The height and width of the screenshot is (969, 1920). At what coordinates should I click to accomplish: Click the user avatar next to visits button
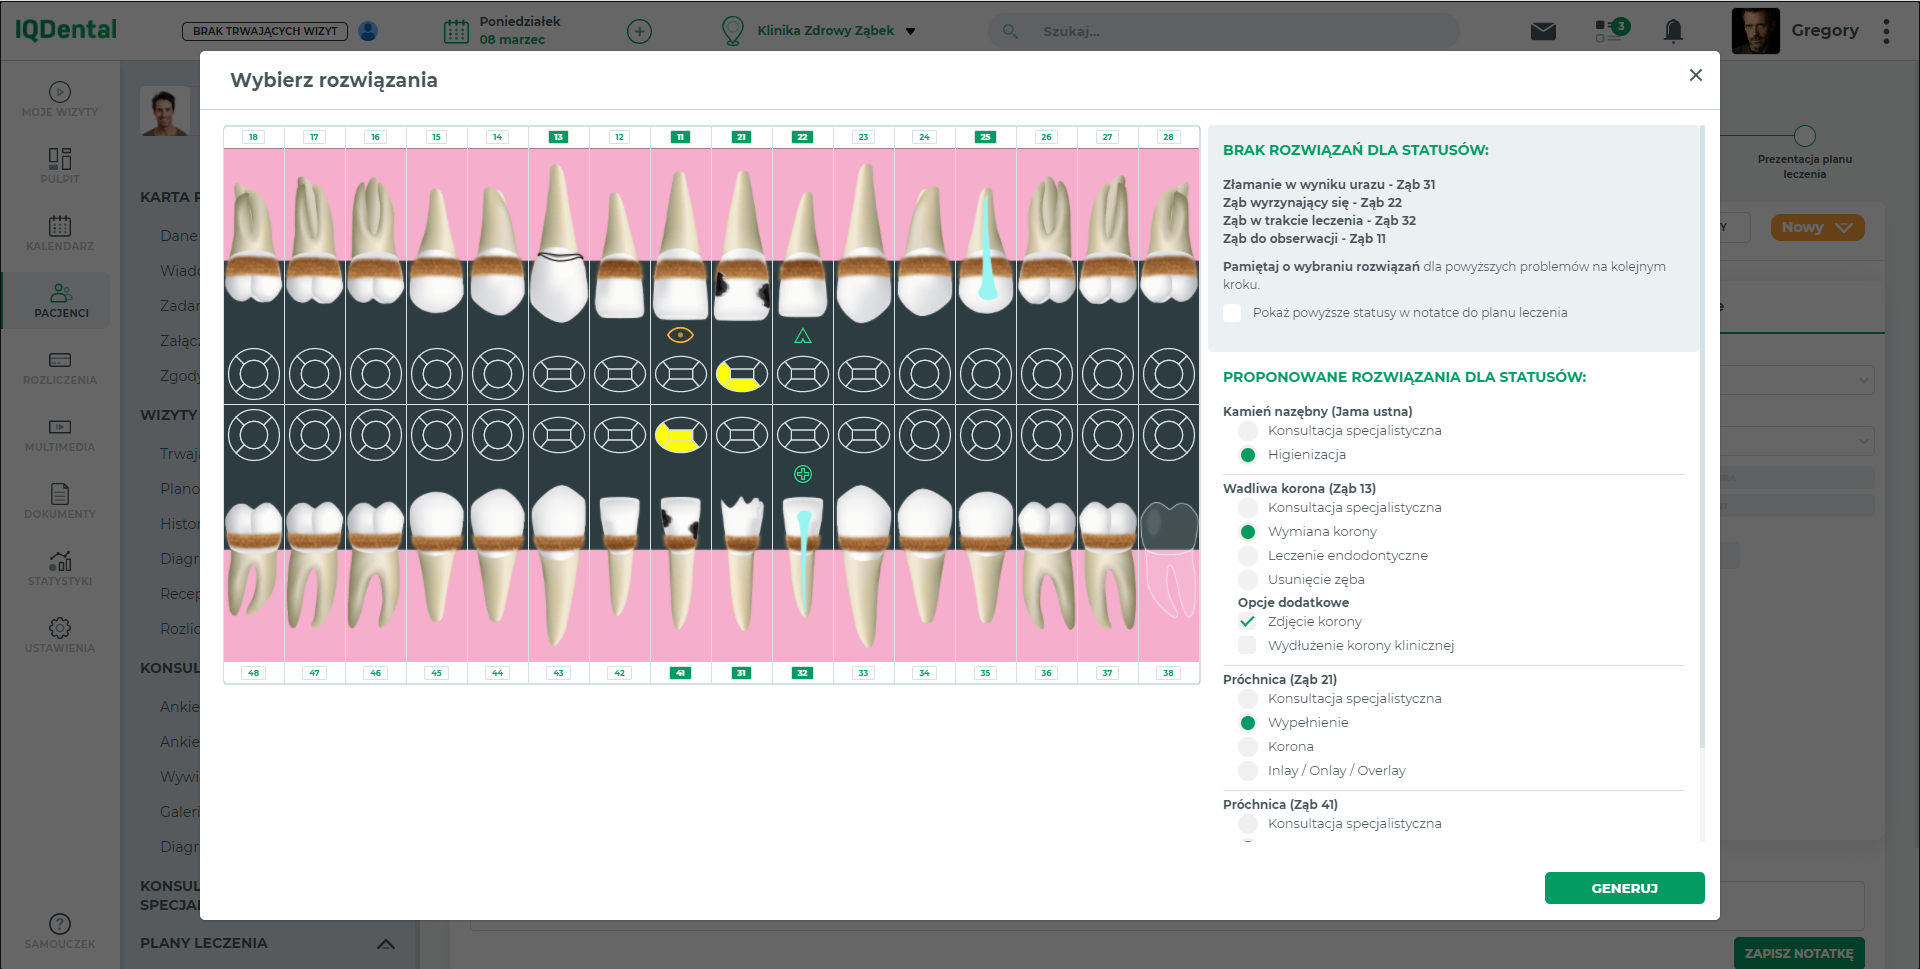pos(368,31)
